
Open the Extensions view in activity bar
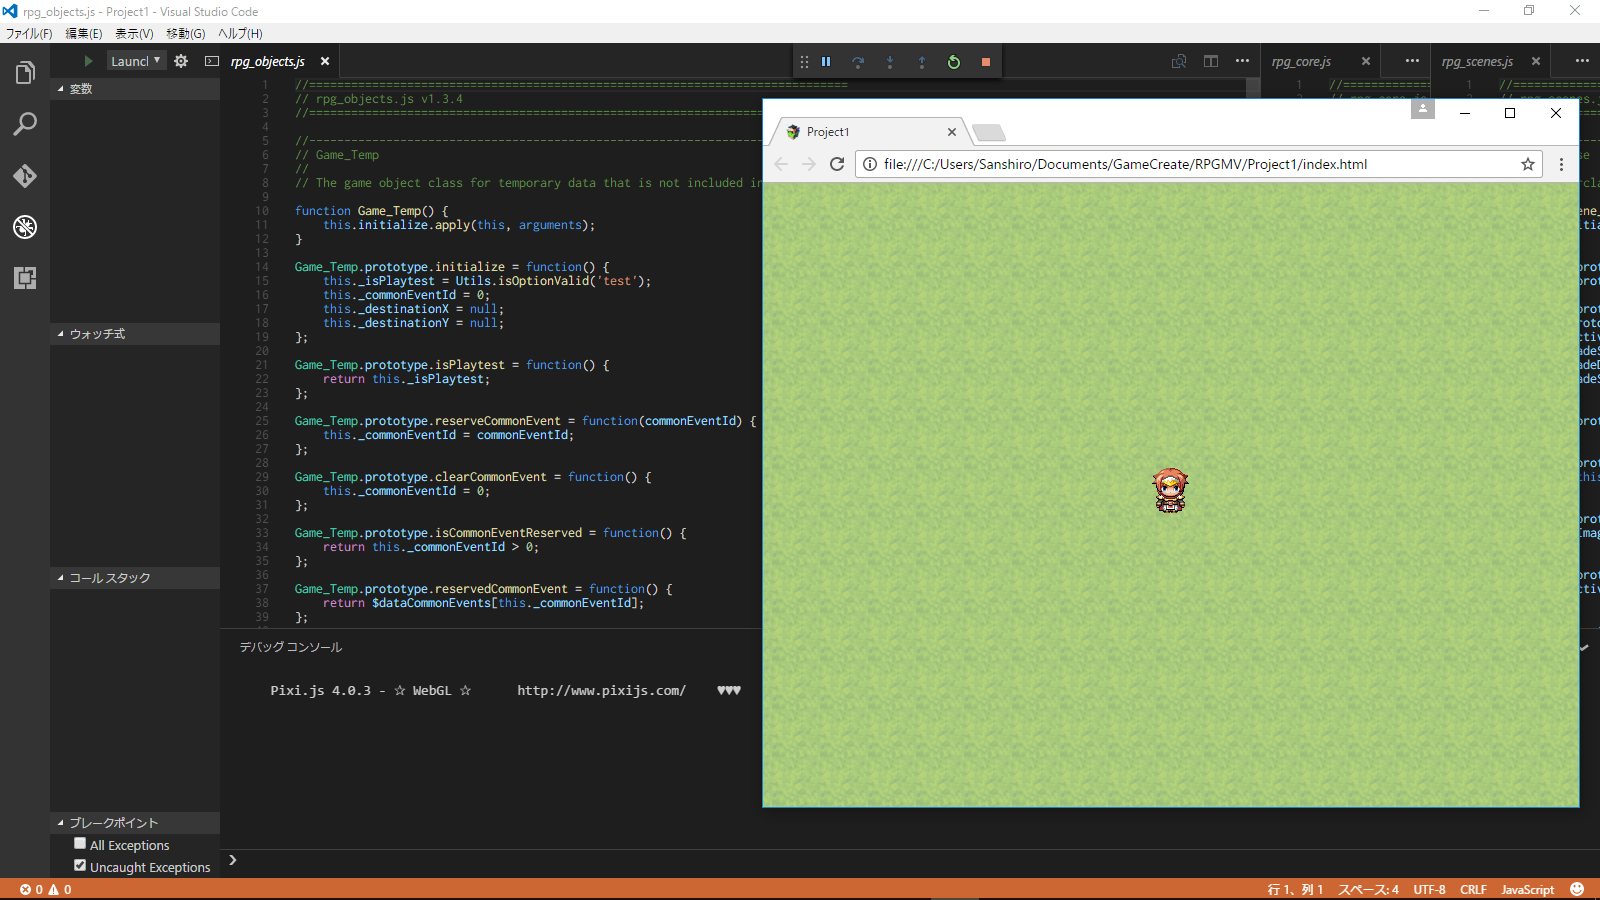coord(25,278)
